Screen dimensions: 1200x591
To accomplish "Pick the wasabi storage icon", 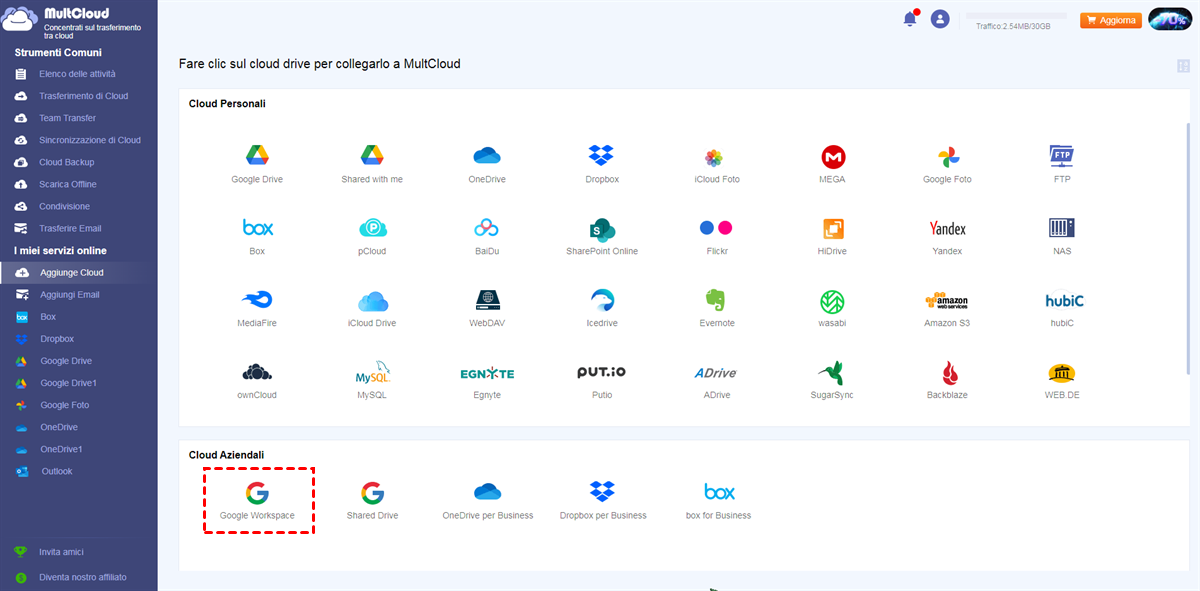I will coord(833,301).
